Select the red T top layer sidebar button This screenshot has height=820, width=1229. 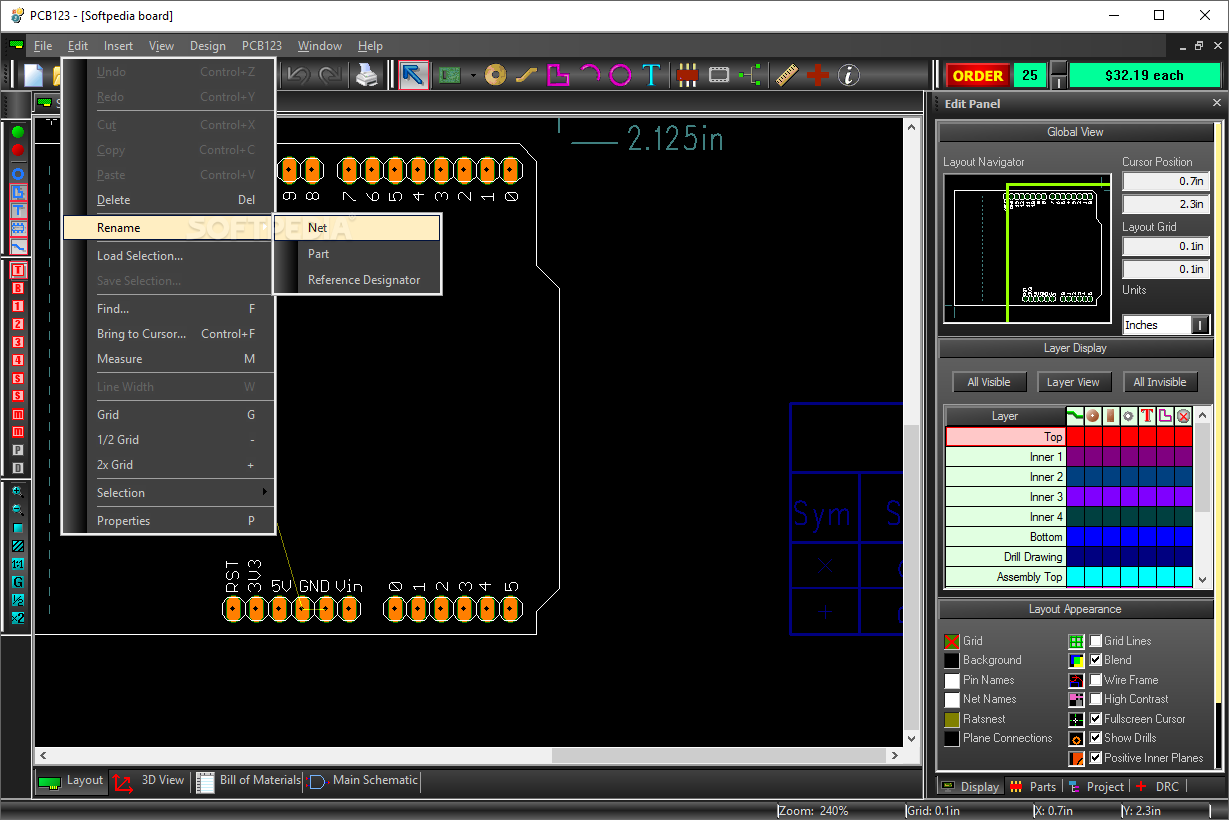pos(18,270)
